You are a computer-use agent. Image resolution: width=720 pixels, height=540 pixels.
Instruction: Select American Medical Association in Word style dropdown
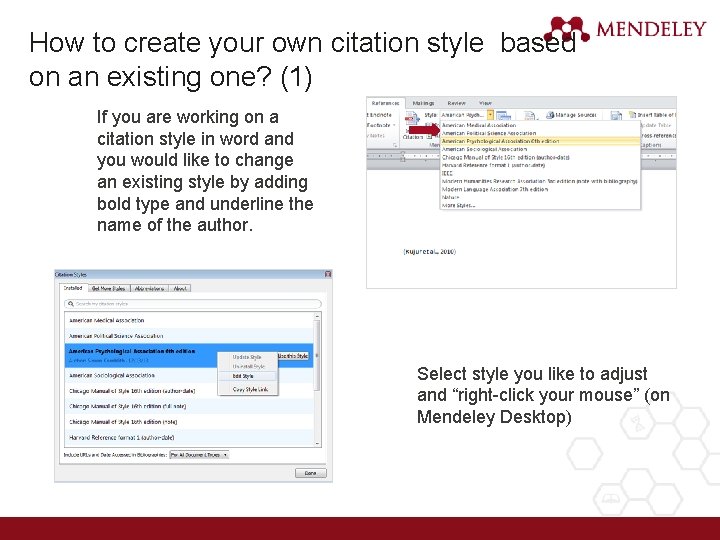click(x=540, y=125)
